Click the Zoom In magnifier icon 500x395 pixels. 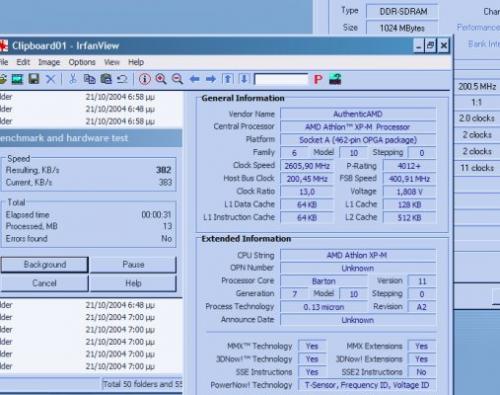(161, 79)
